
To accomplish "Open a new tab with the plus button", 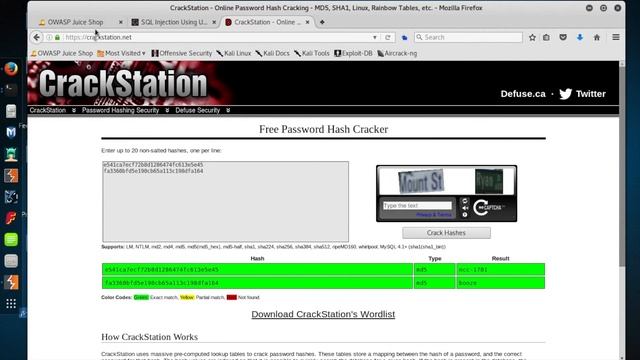I will pyautogui.click(x=322, y=22).
